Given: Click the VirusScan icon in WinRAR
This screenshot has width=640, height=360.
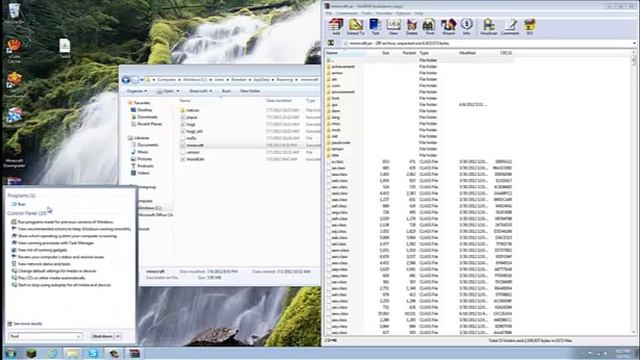Looking at the screenshot, I should (x=489, y=27).
